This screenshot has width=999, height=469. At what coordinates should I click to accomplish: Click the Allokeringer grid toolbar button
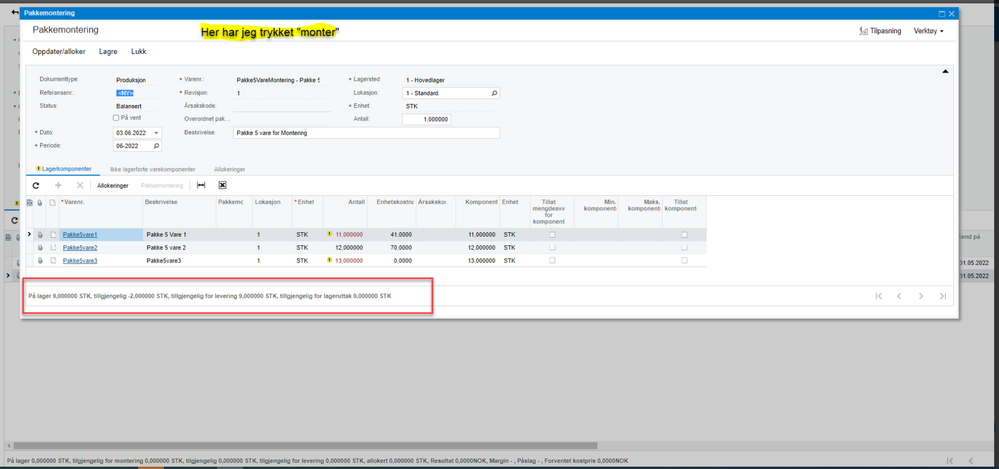coord(113,185)
